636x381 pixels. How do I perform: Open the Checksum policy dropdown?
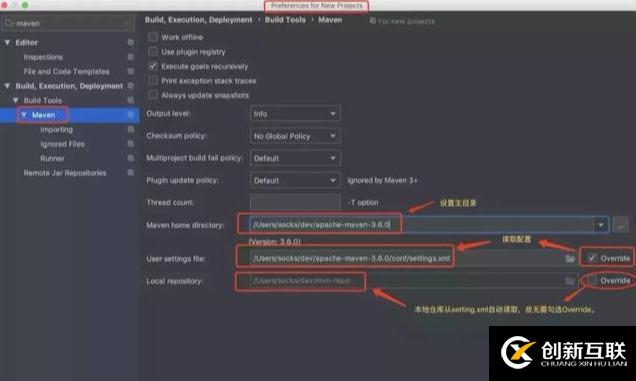(295, 136)
